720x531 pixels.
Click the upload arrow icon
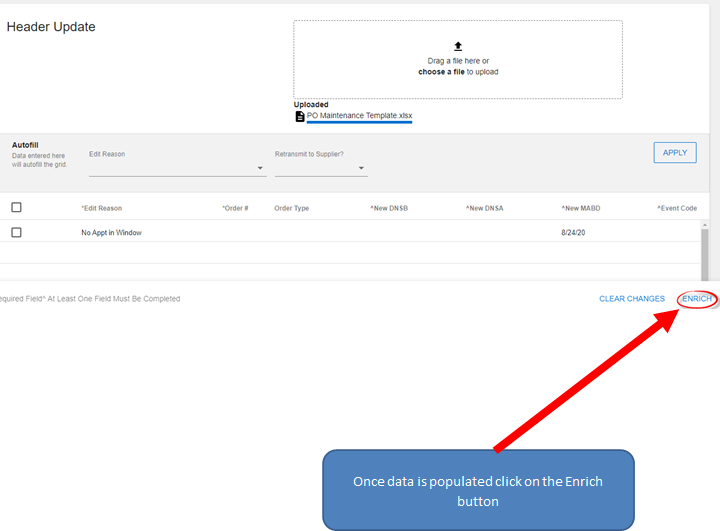[458, 46]
